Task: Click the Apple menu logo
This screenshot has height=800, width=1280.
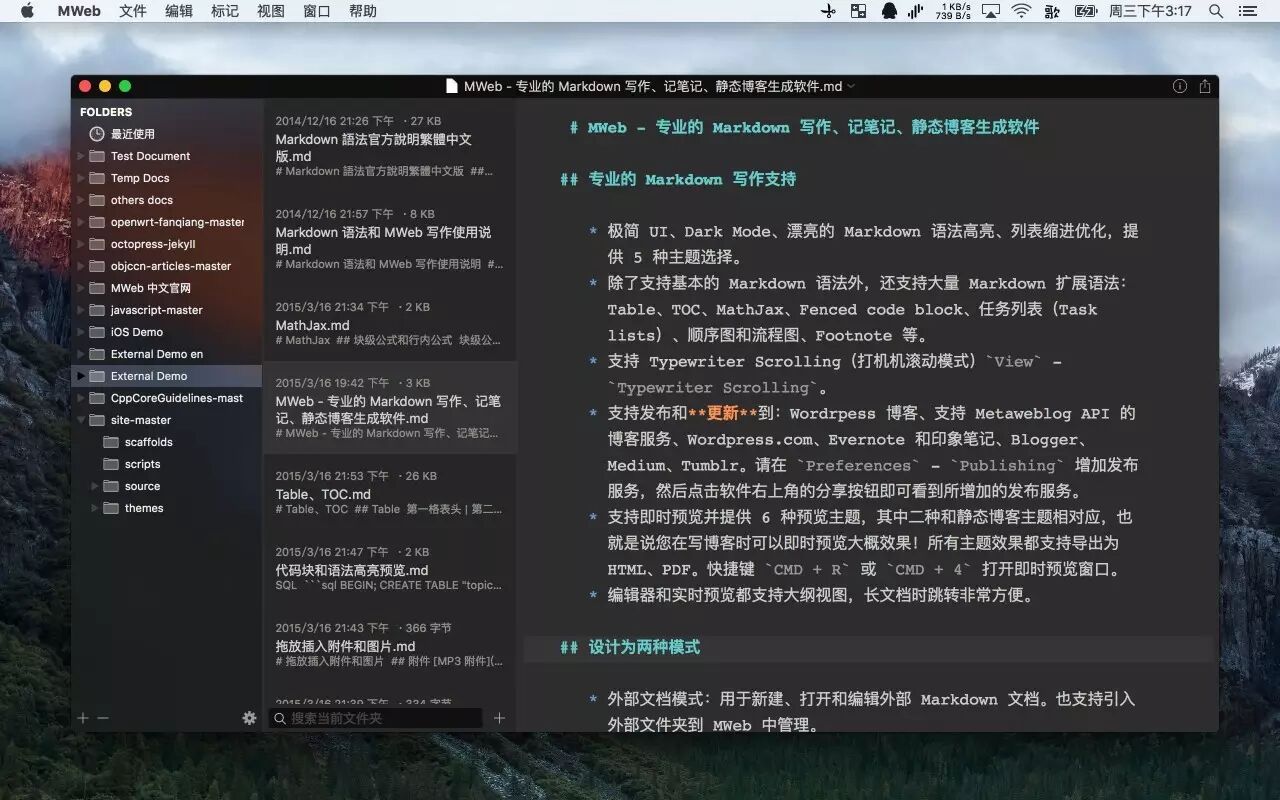Action: pos(27,11)
